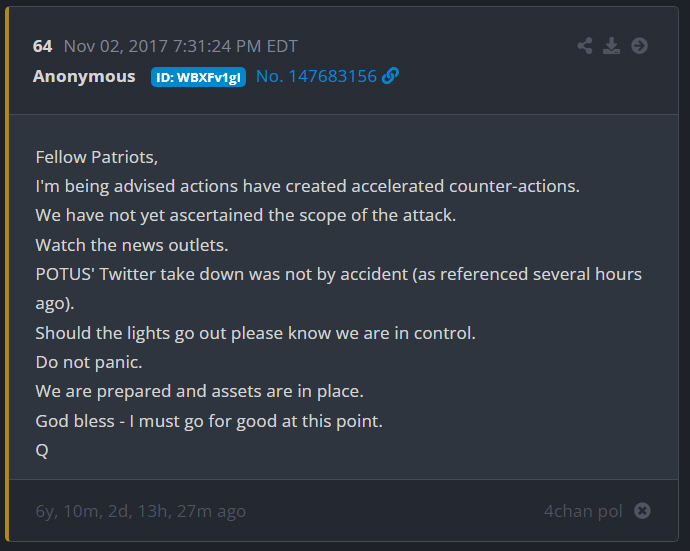Click the 'Q' signature at post end
The image size is (690, 551).
coord(42,450)
